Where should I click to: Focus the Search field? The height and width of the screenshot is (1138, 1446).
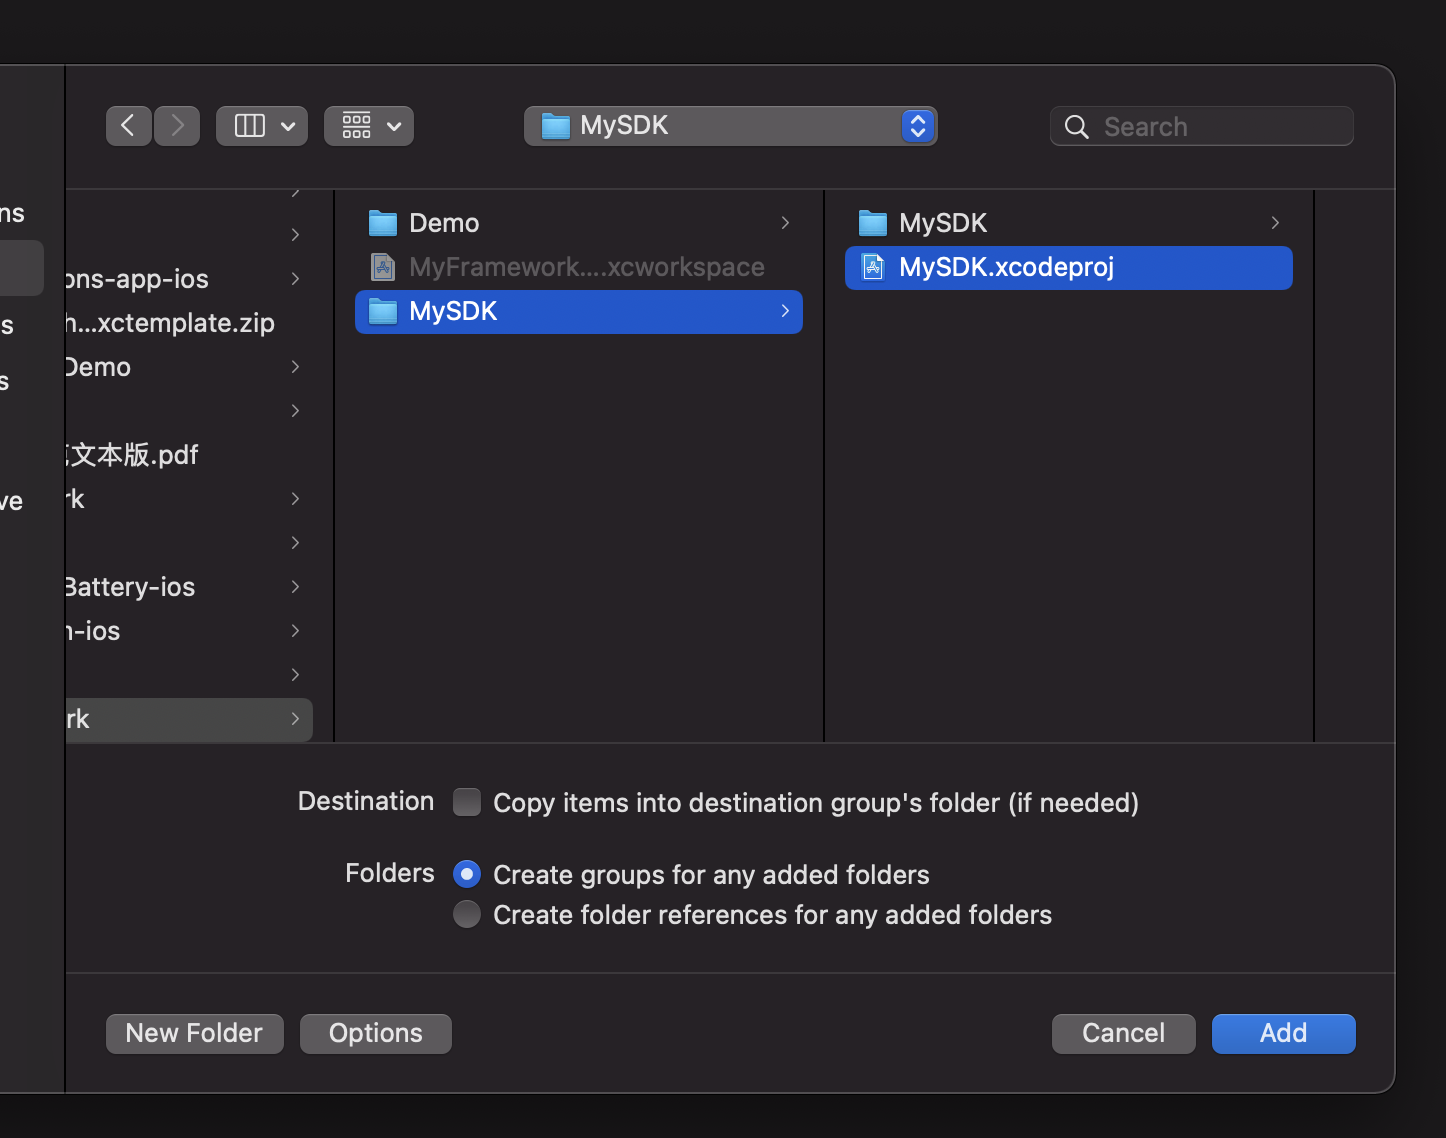coord(1202,126)
